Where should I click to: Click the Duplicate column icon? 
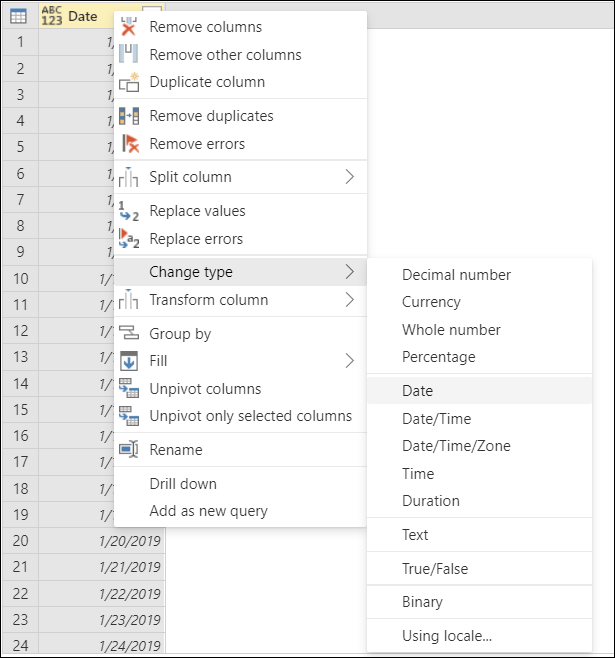[129, 82]
